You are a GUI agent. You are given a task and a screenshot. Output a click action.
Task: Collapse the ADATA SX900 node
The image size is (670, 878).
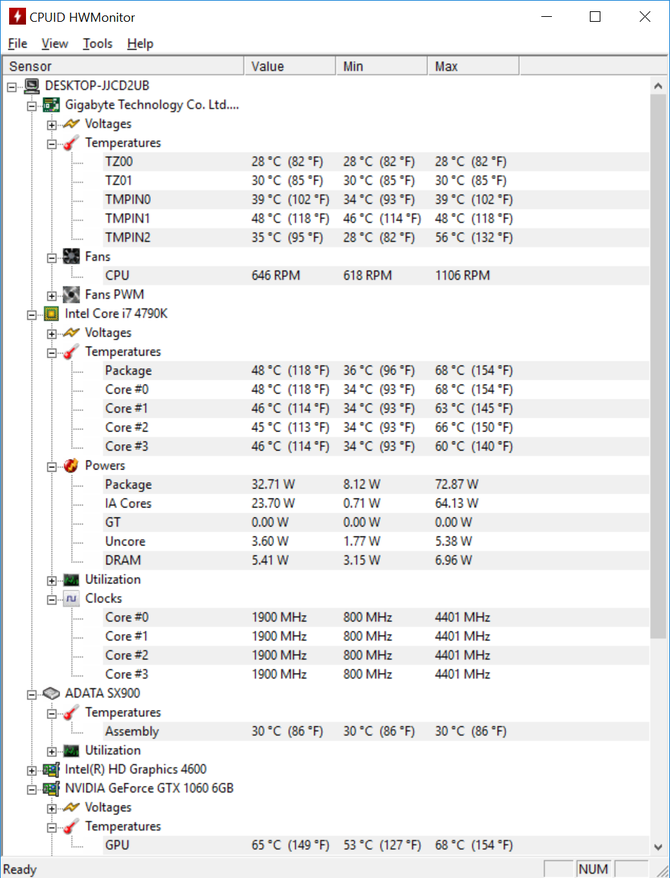tap(32, 694)
